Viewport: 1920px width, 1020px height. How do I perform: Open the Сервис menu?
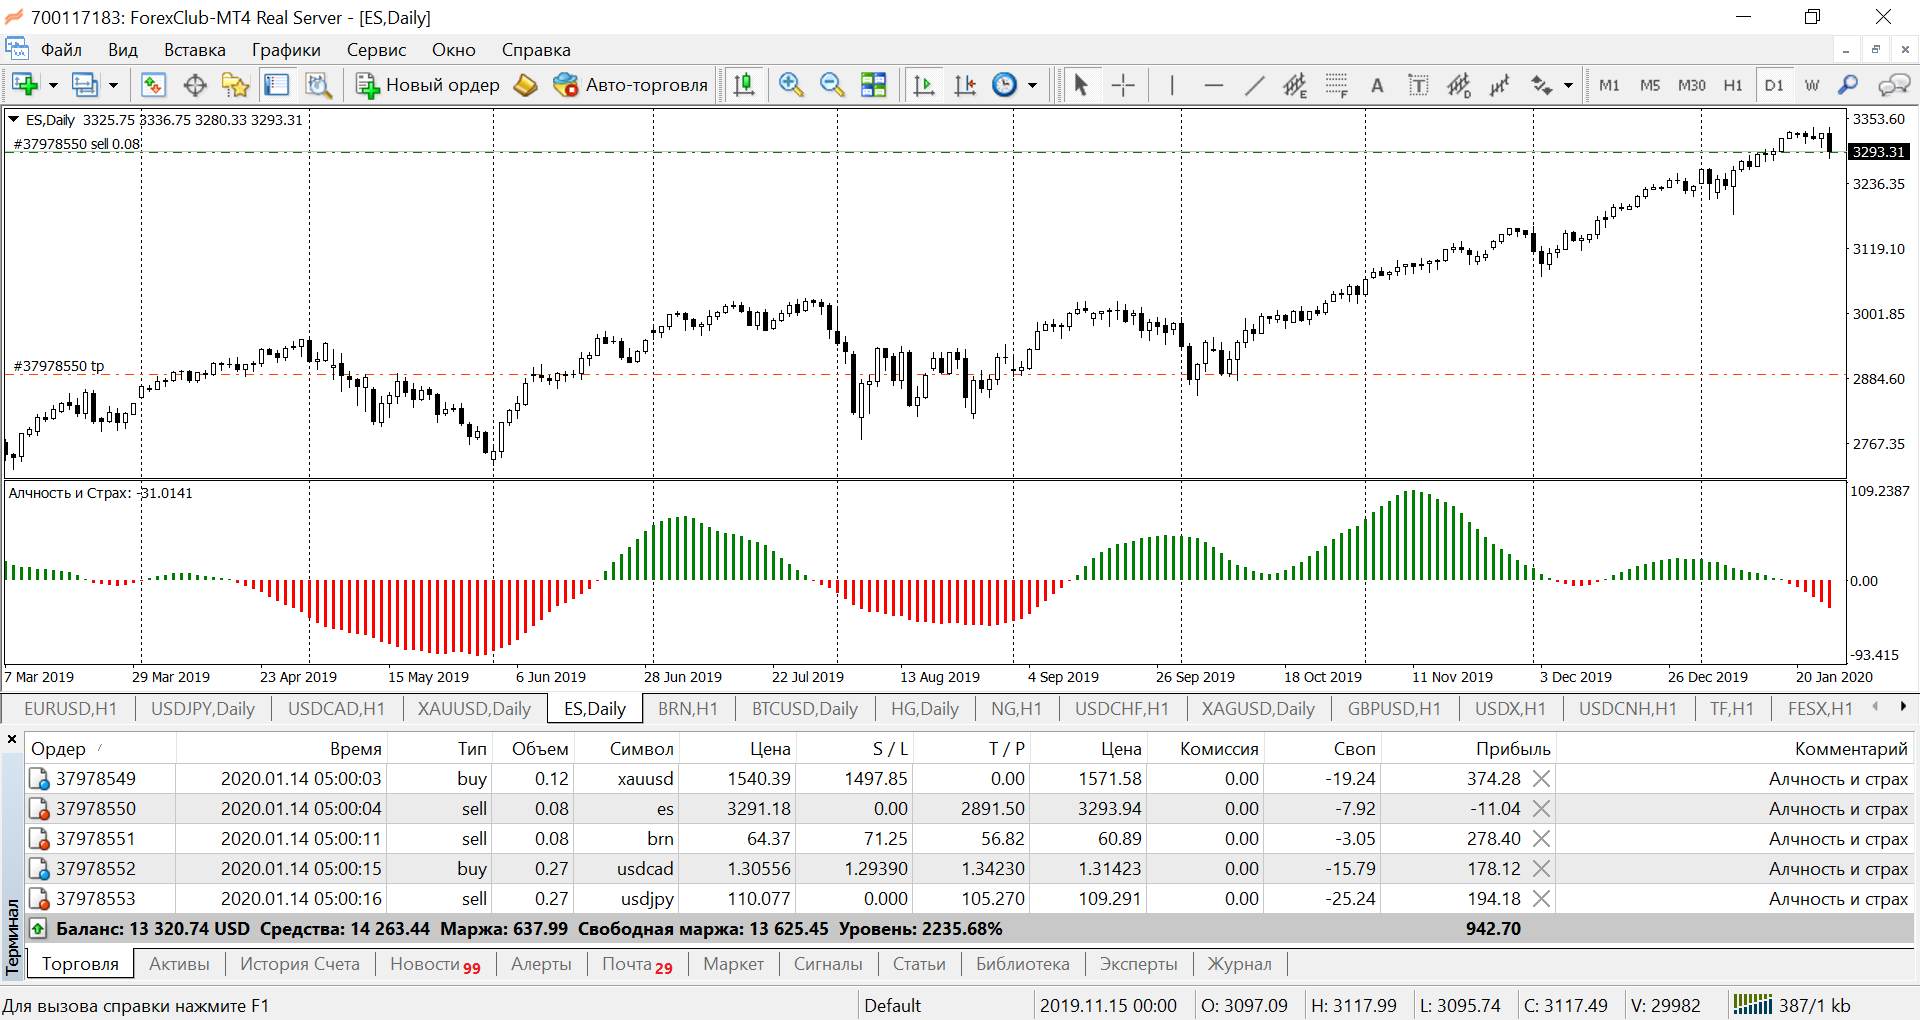click(376, 50)
